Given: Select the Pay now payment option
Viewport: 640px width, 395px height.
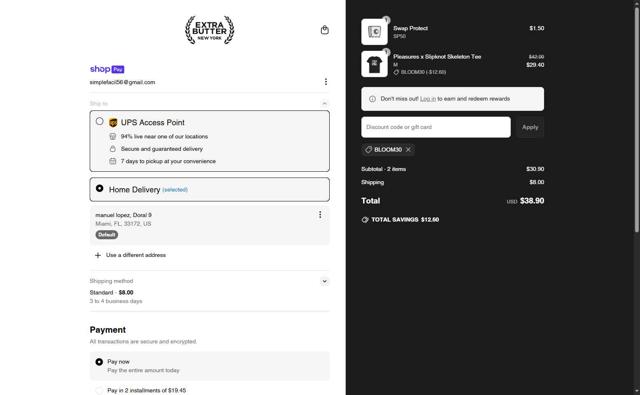Looking at the screenshot, I should (99, 362).
